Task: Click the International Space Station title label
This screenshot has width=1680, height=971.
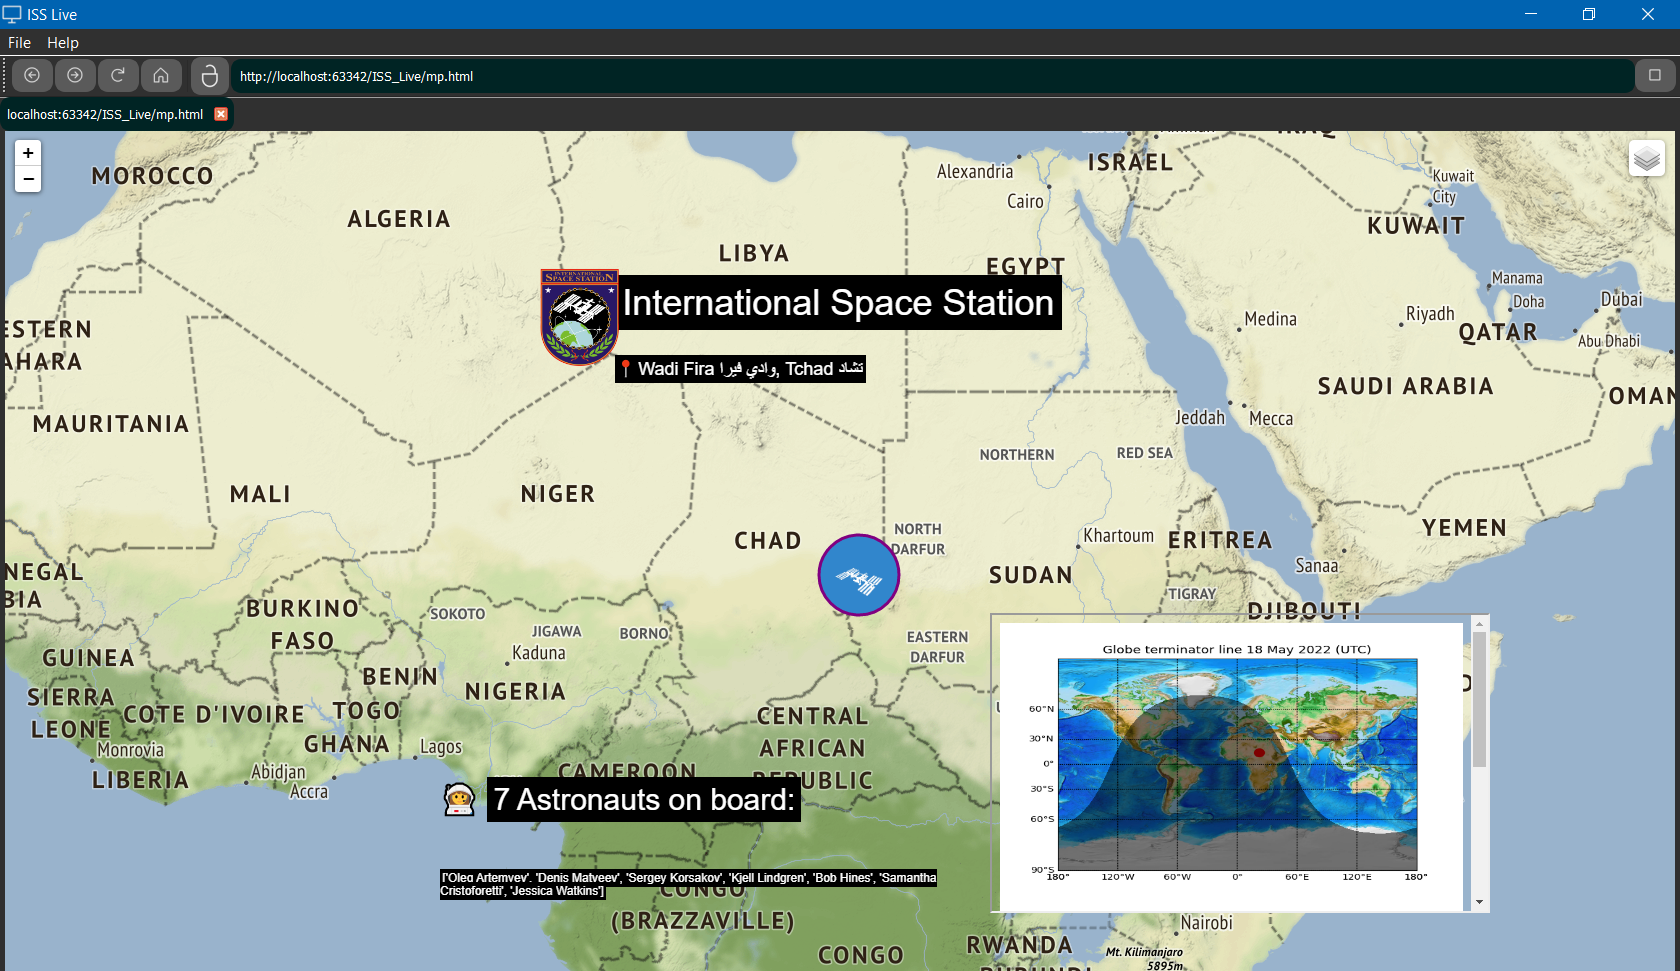Action: tap(838, 303)
